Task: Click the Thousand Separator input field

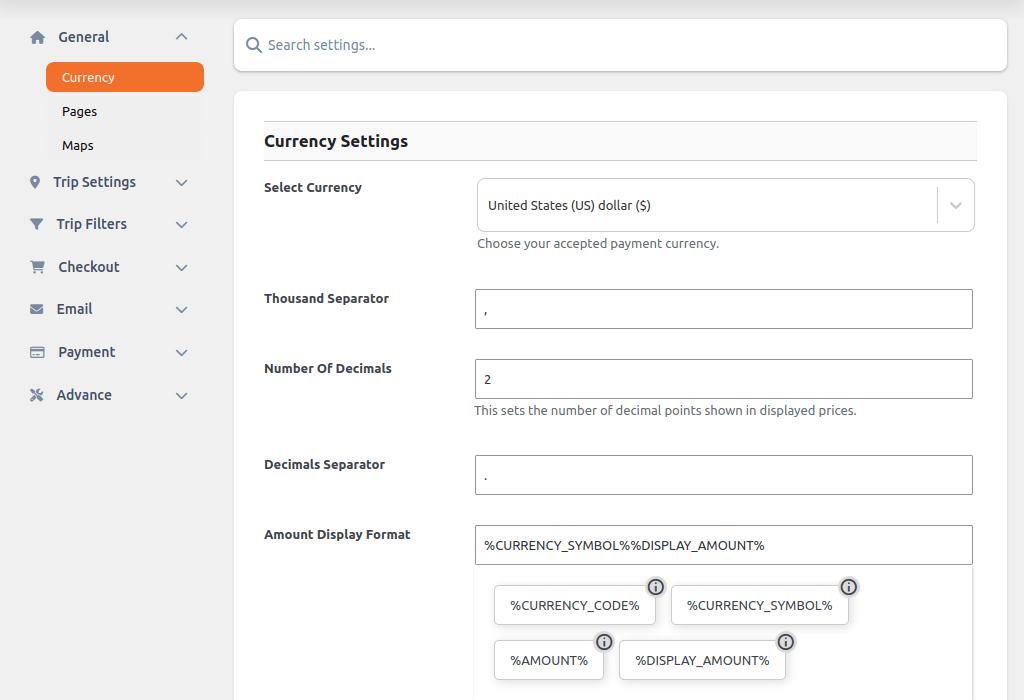Action: tap(724, 309)
